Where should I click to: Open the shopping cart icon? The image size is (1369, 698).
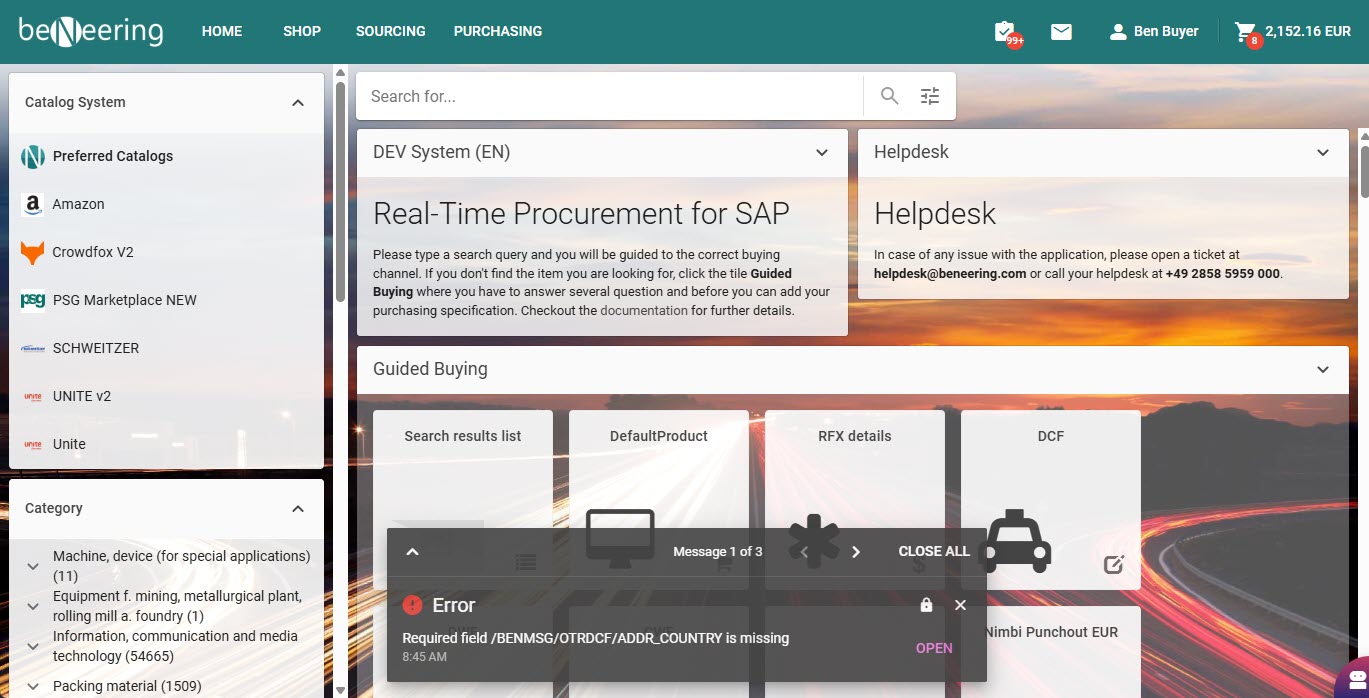tap(1245, 32)
